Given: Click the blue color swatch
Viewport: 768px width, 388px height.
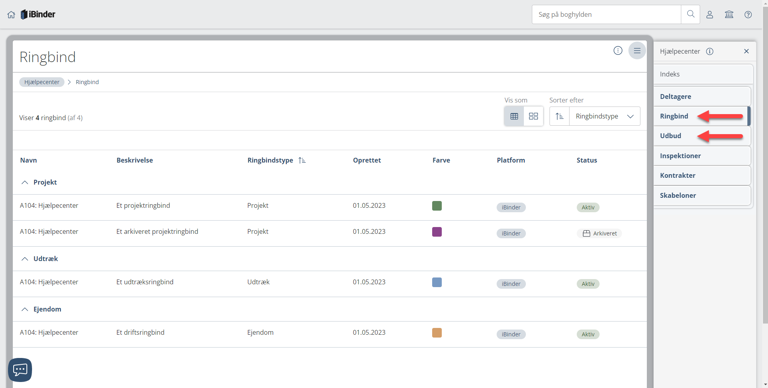Looking at the screenshot, I should click(x=437, y=282).
